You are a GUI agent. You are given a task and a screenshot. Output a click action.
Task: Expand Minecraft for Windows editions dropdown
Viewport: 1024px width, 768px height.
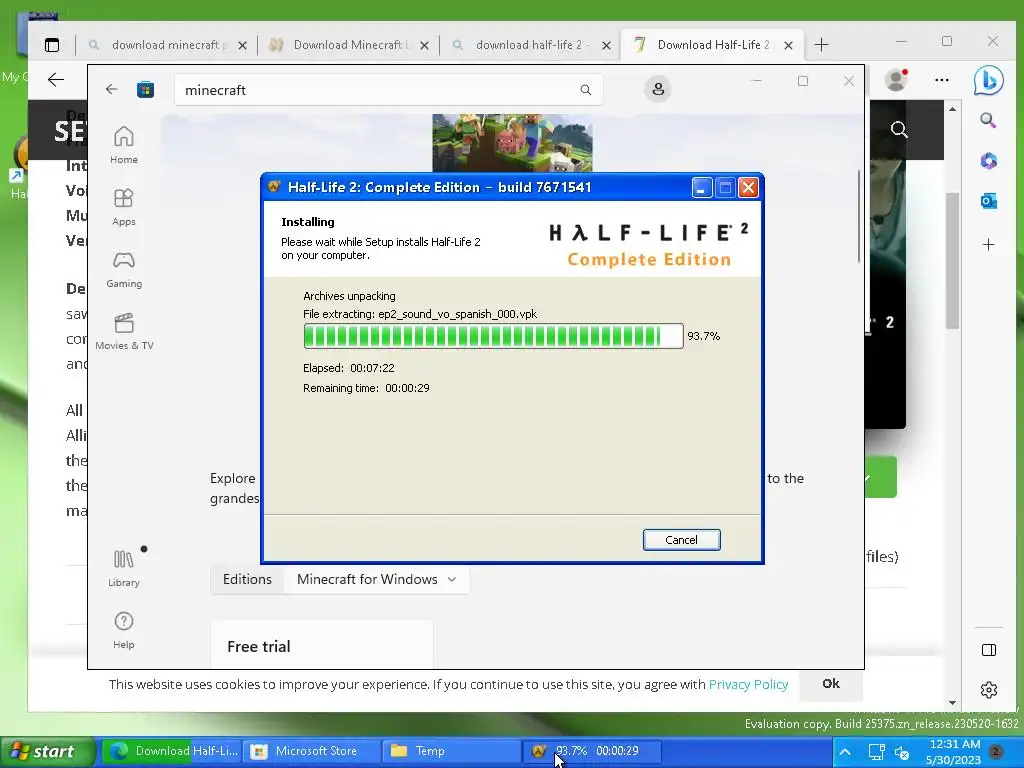pos(377,579)
